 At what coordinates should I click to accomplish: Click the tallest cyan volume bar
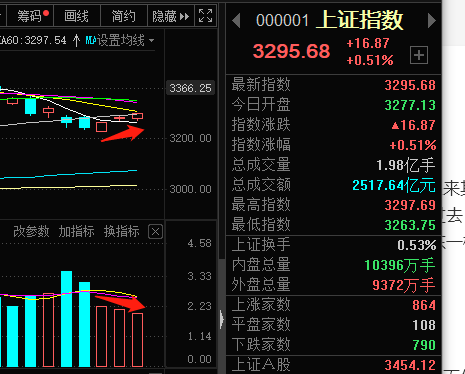(x=67, y=319)
